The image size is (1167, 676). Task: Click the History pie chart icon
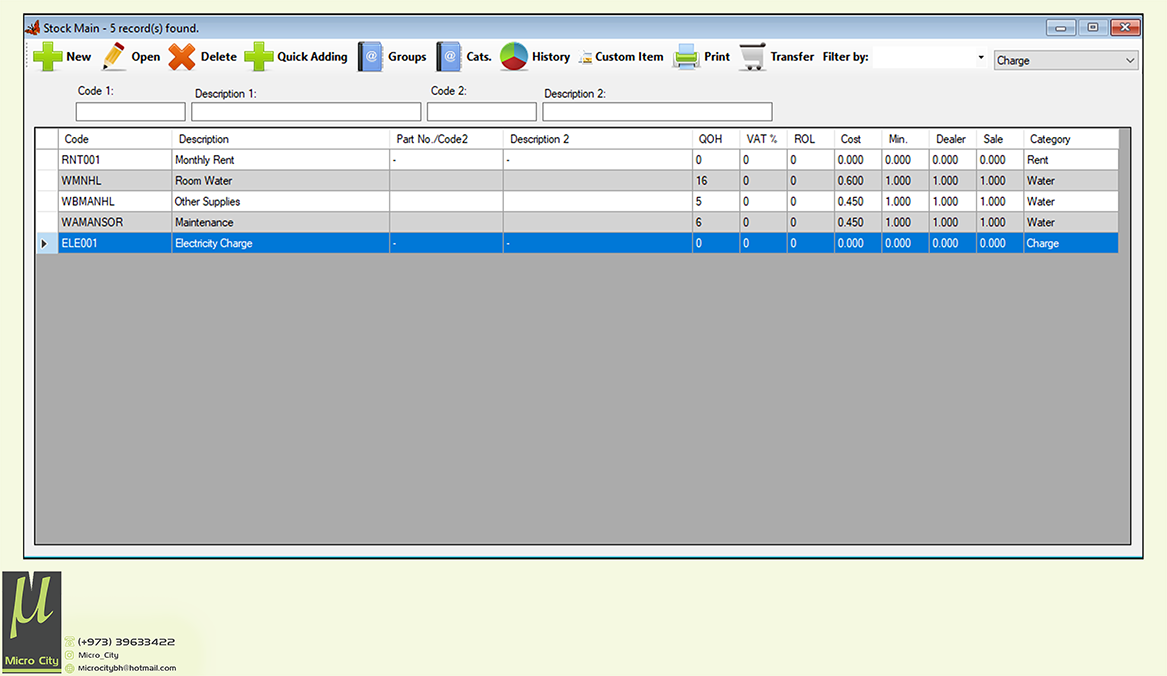click(x=514, y=57)
